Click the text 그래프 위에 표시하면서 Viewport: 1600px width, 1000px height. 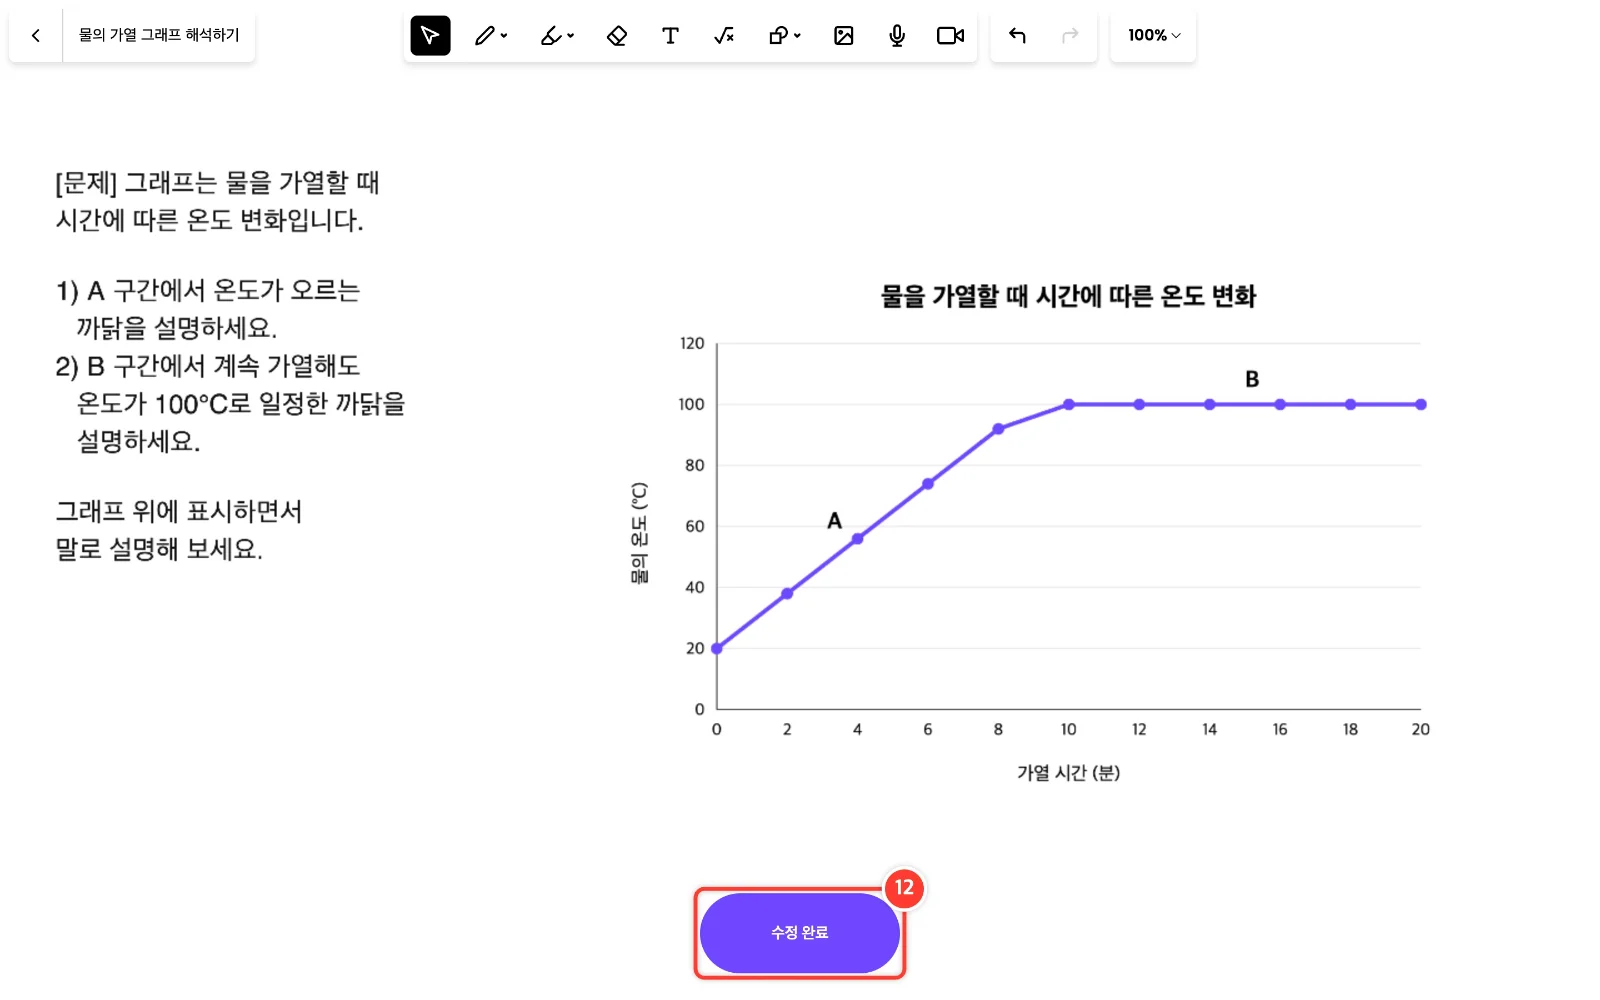179,512
